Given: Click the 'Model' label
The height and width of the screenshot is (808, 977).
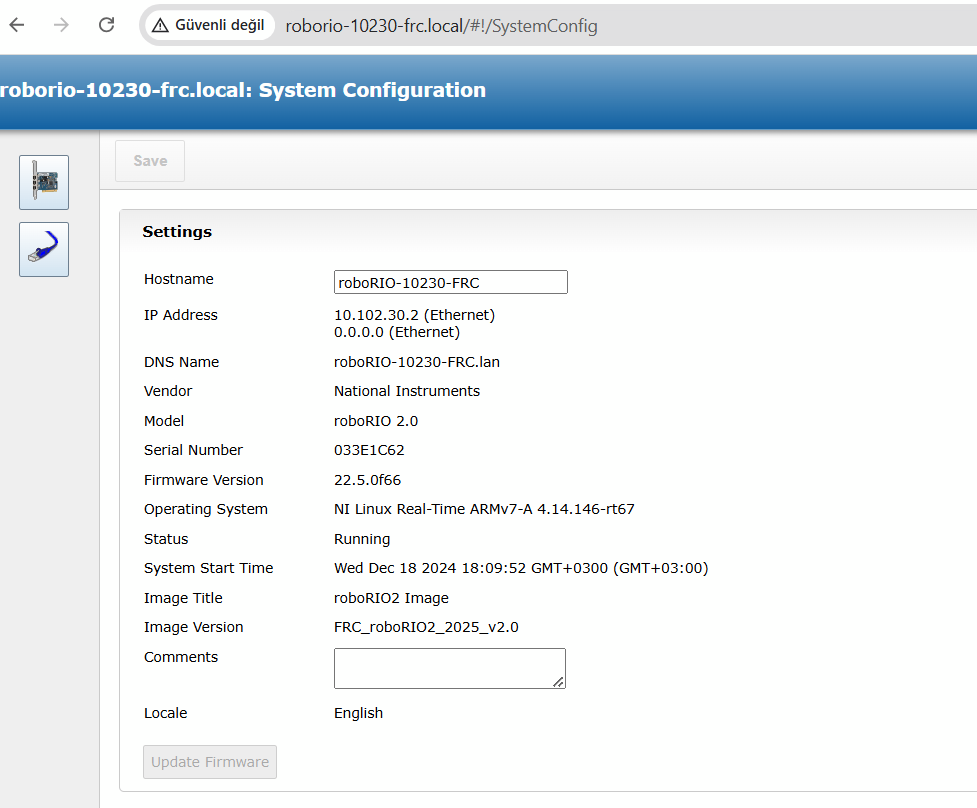Looking at the screenshot, I should [x=164, y=421].
